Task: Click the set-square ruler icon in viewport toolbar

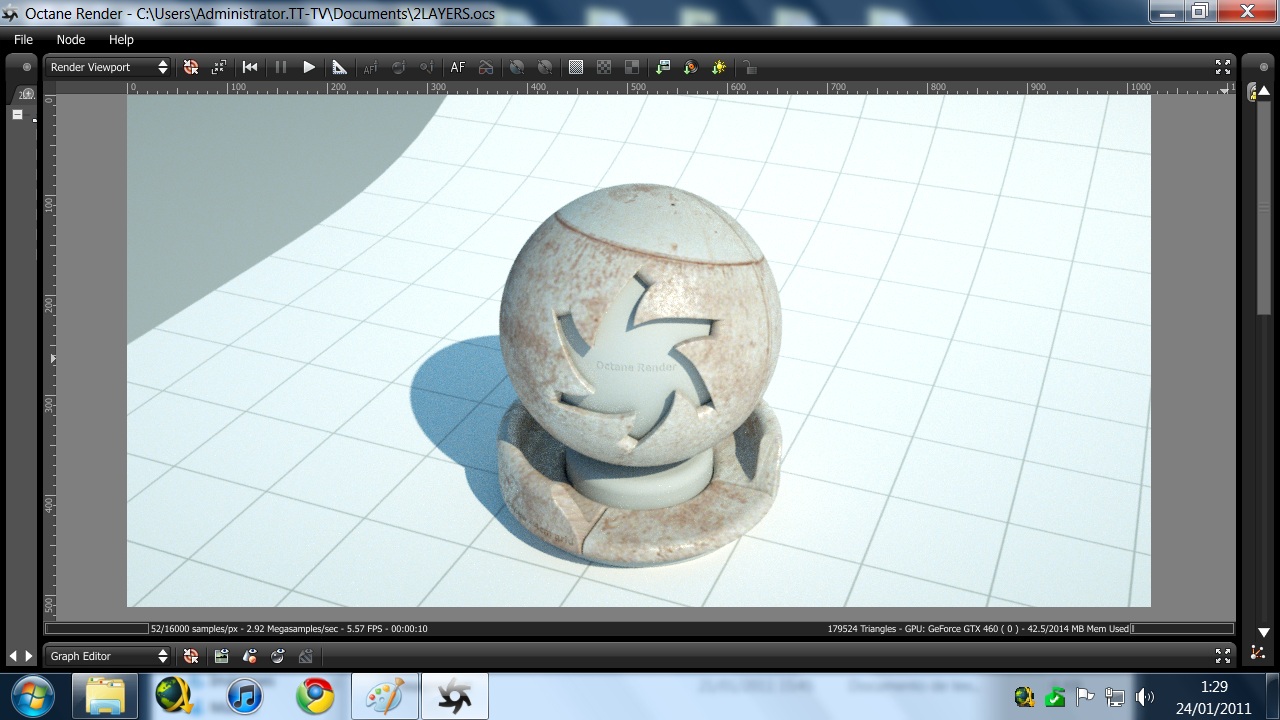Action: [x=339, y=67]
